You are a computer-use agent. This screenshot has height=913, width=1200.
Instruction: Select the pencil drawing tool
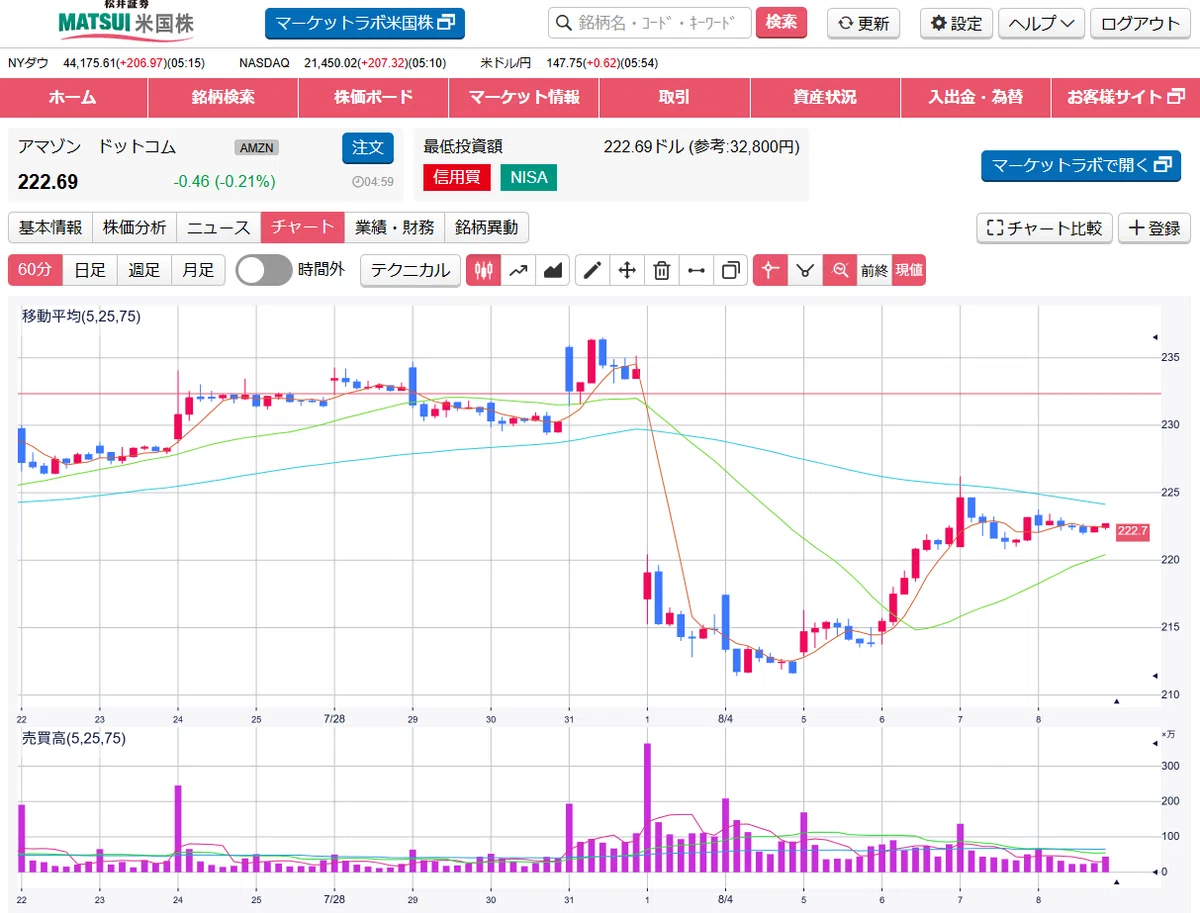coord(592,270)
